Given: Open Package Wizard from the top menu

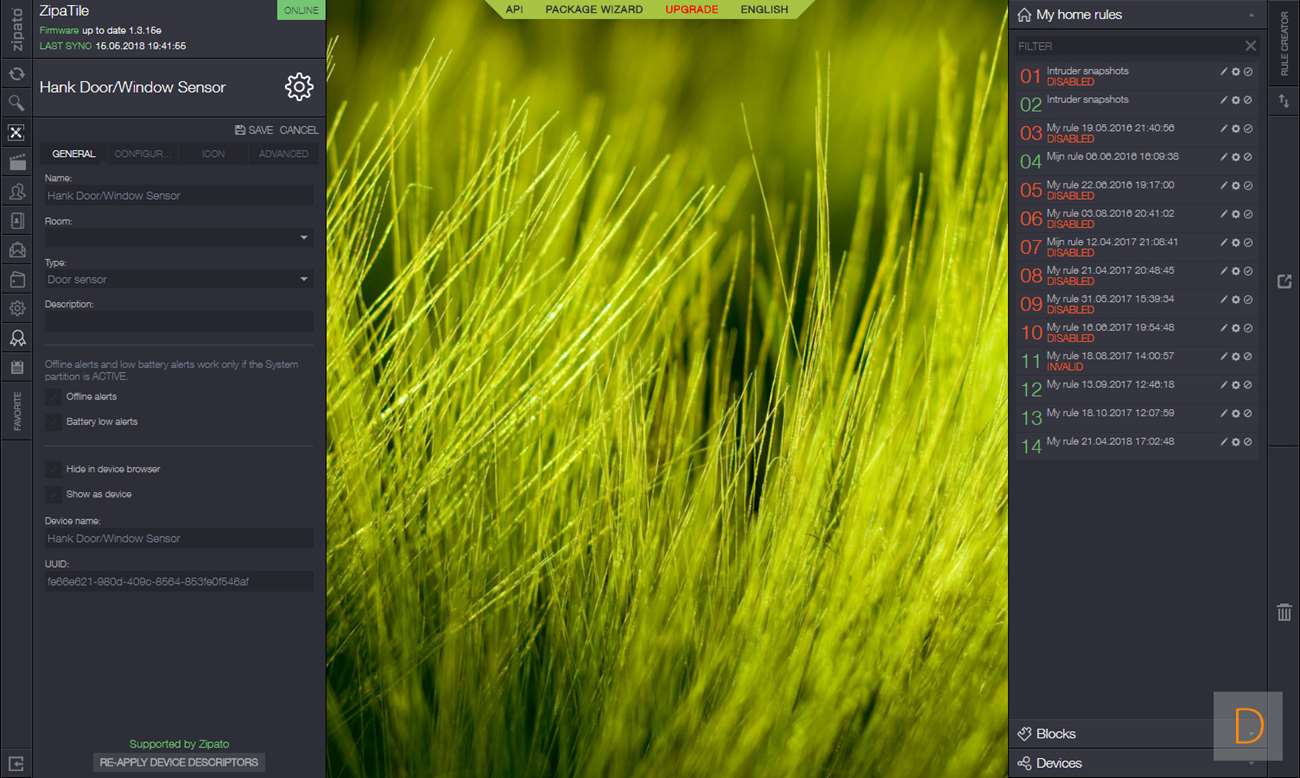Looking at the screenshot, I should point(595,10).
